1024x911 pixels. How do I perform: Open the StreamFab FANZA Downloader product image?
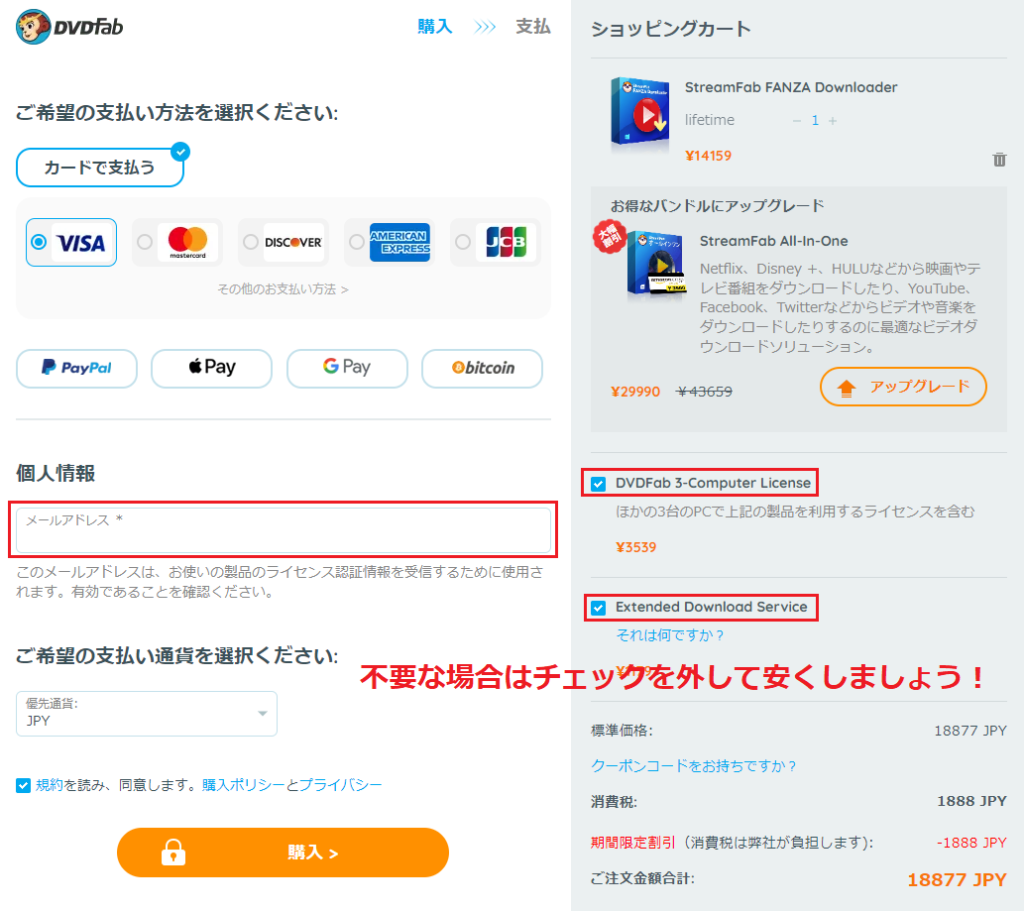tap(639, 114)
